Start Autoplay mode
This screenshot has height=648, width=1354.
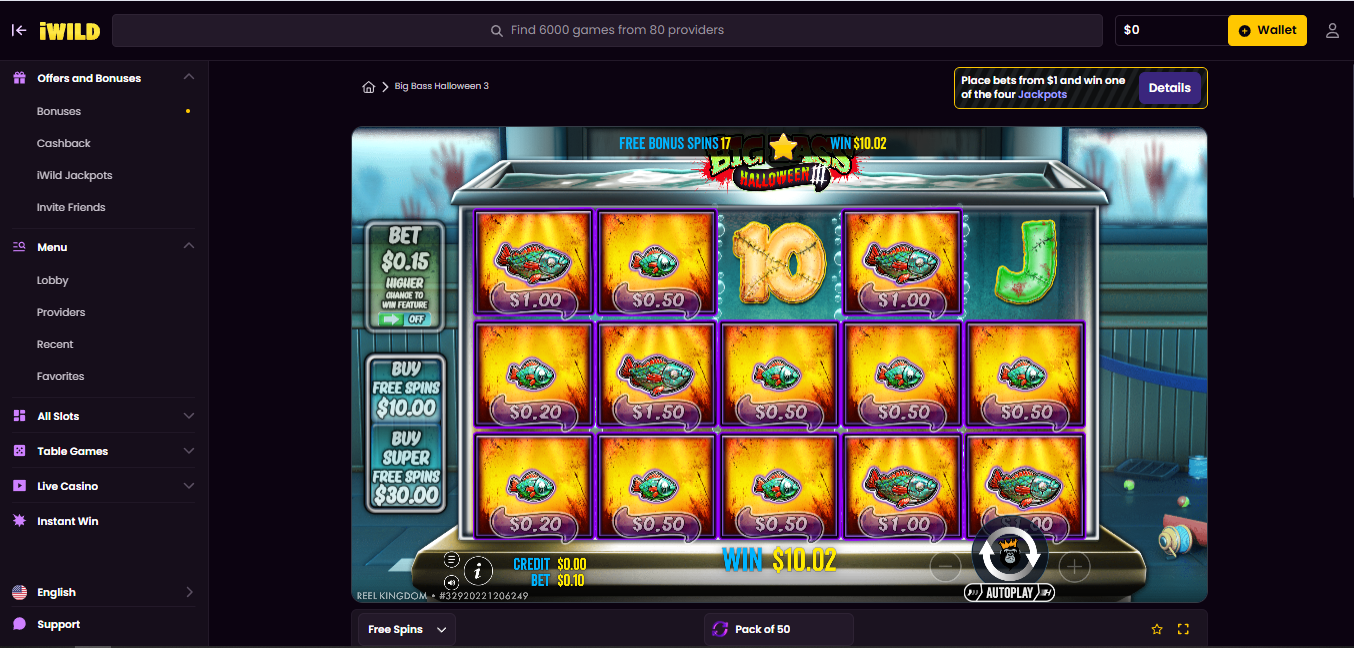point(1009,593)
